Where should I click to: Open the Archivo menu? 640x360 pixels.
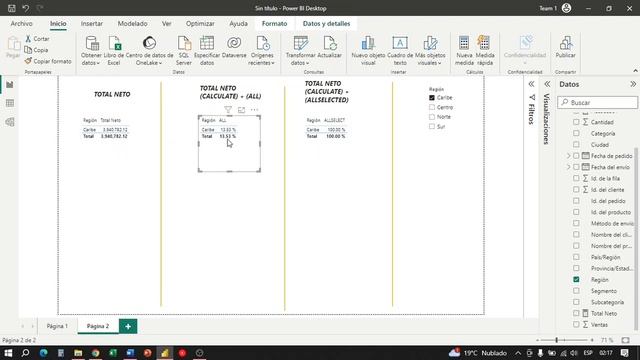pos(22,24)
